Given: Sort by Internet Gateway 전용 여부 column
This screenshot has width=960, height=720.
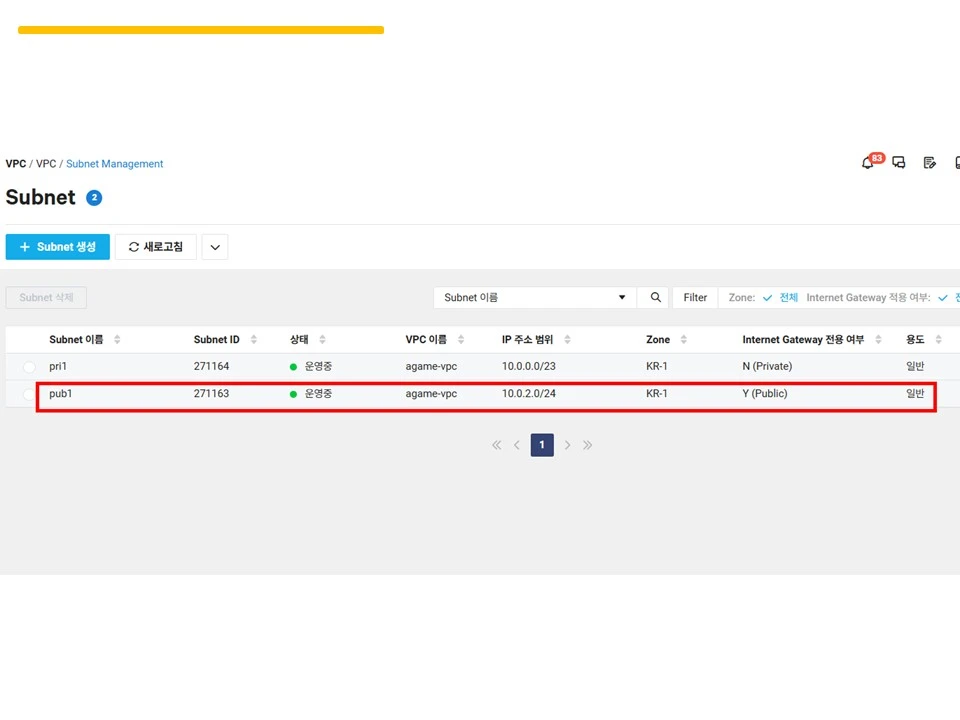Looking at the screenshot, I should point(879,339).
